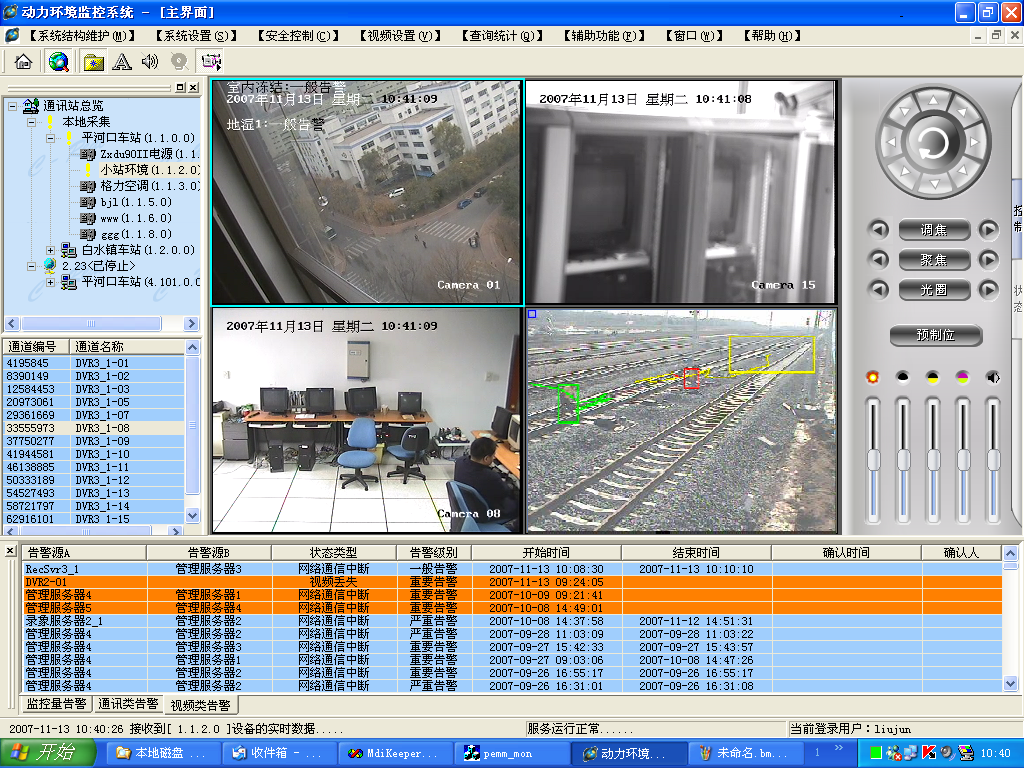This screenshot has height=768, width=1024.
Task: Collapse the 通讯站总览 tree root
Action: point(12,106)
